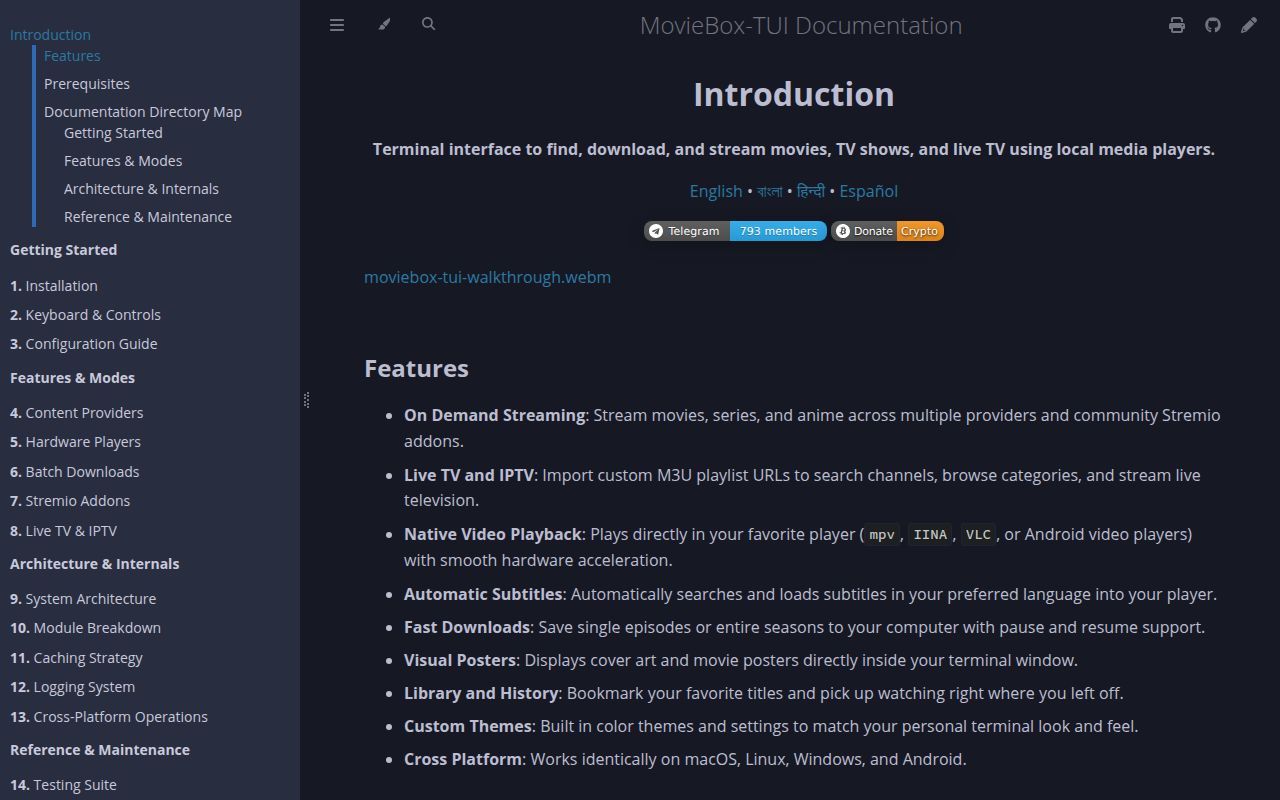The width and height of the screenshot is (1280, 800).
Task: Switch language to Español
Action: [x=868, y=191]
